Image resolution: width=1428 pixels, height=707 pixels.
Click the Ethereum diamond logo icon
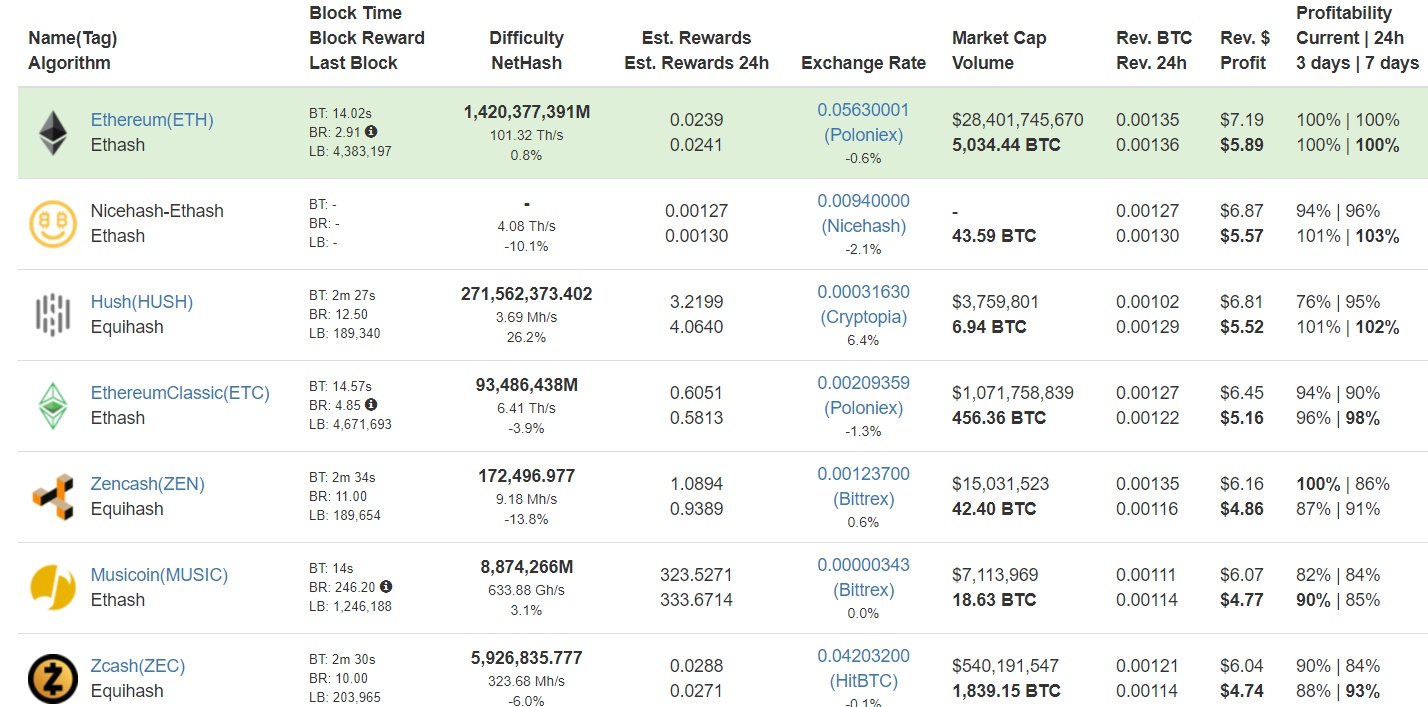(x=52, y=133)
